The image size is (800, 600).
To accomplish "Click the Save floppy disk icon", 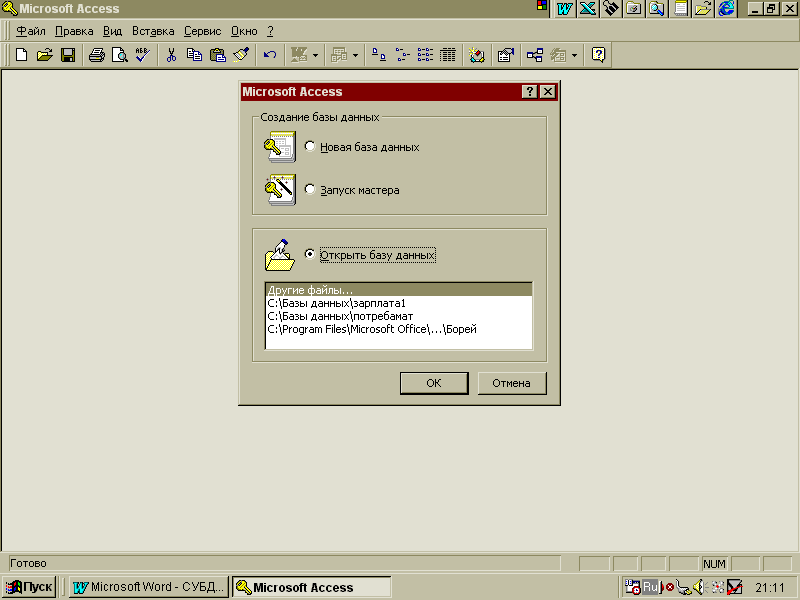I will coord(68,55).
